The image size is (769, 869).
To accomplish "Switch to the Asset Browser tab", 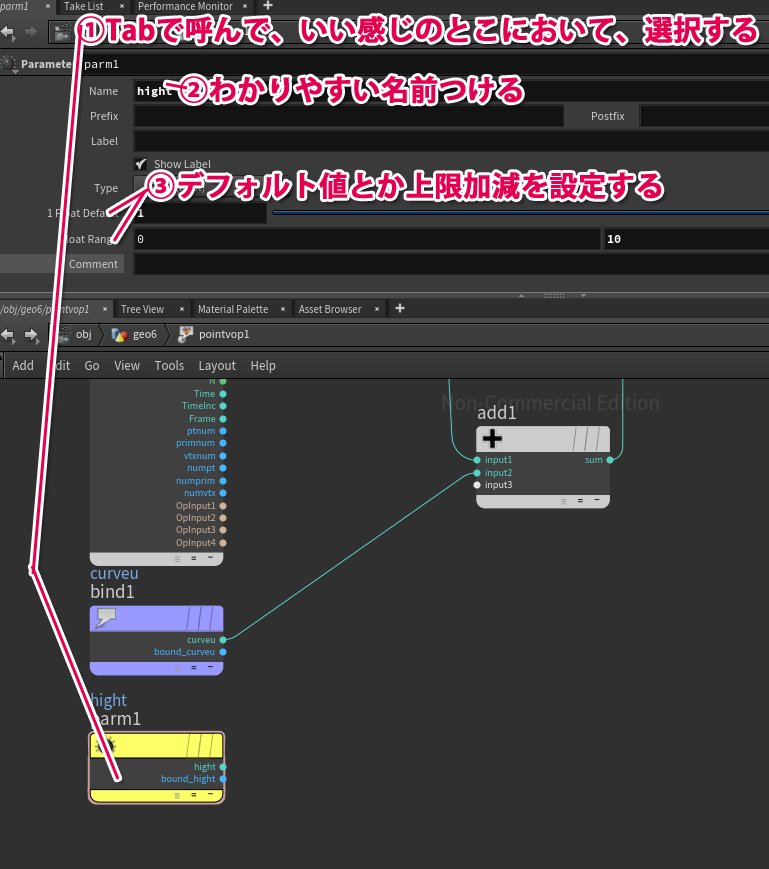I will click(330, 309).
